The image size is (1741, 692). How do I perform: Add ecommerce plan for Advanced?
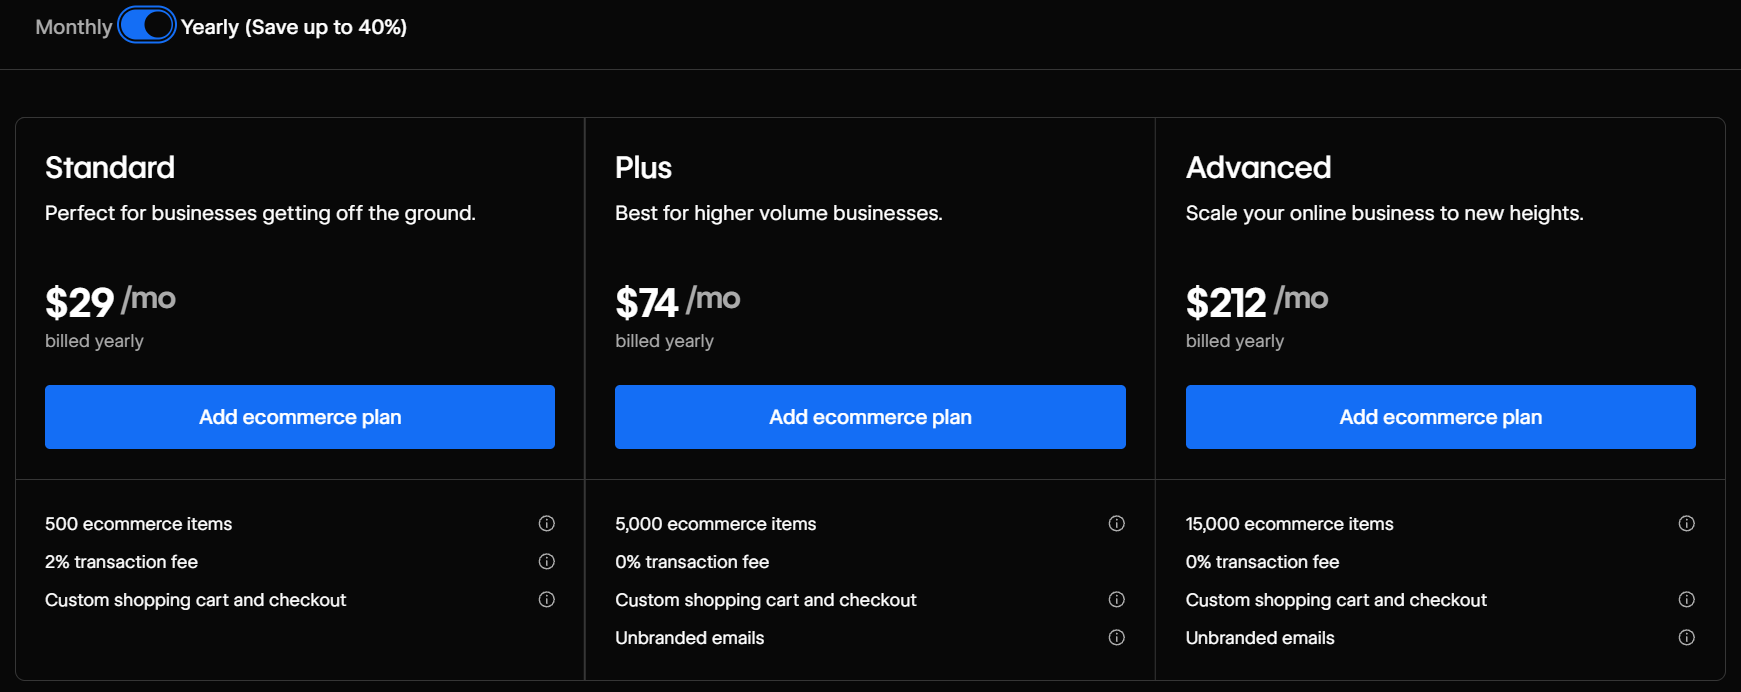point(1441,417)
